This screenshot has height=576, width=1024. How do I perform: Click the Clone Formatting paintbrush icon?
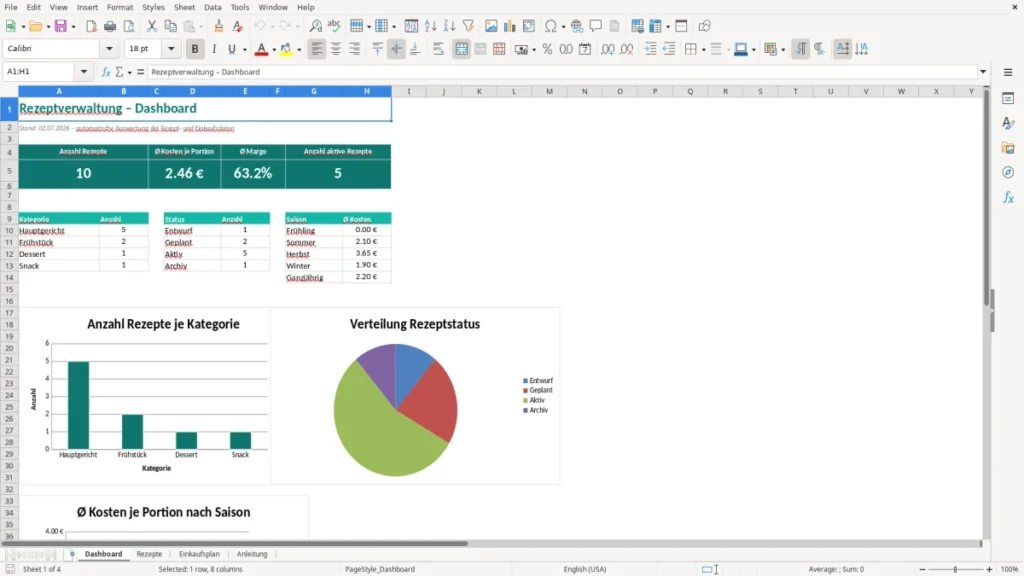[x=219, y=26]
